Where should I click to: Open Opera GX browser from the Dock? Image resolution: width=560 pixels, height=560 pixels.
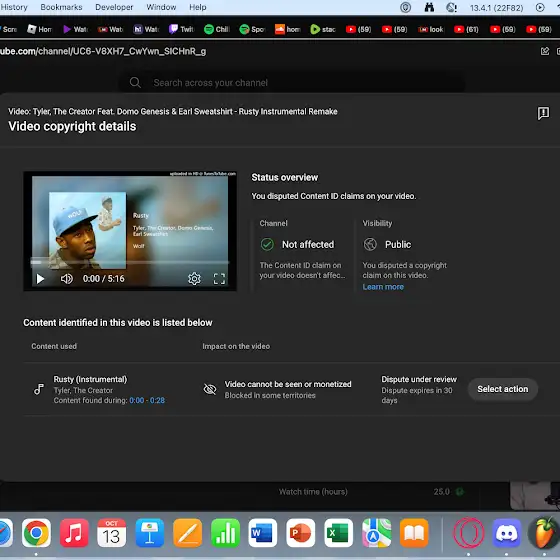[x=469, y=533]
